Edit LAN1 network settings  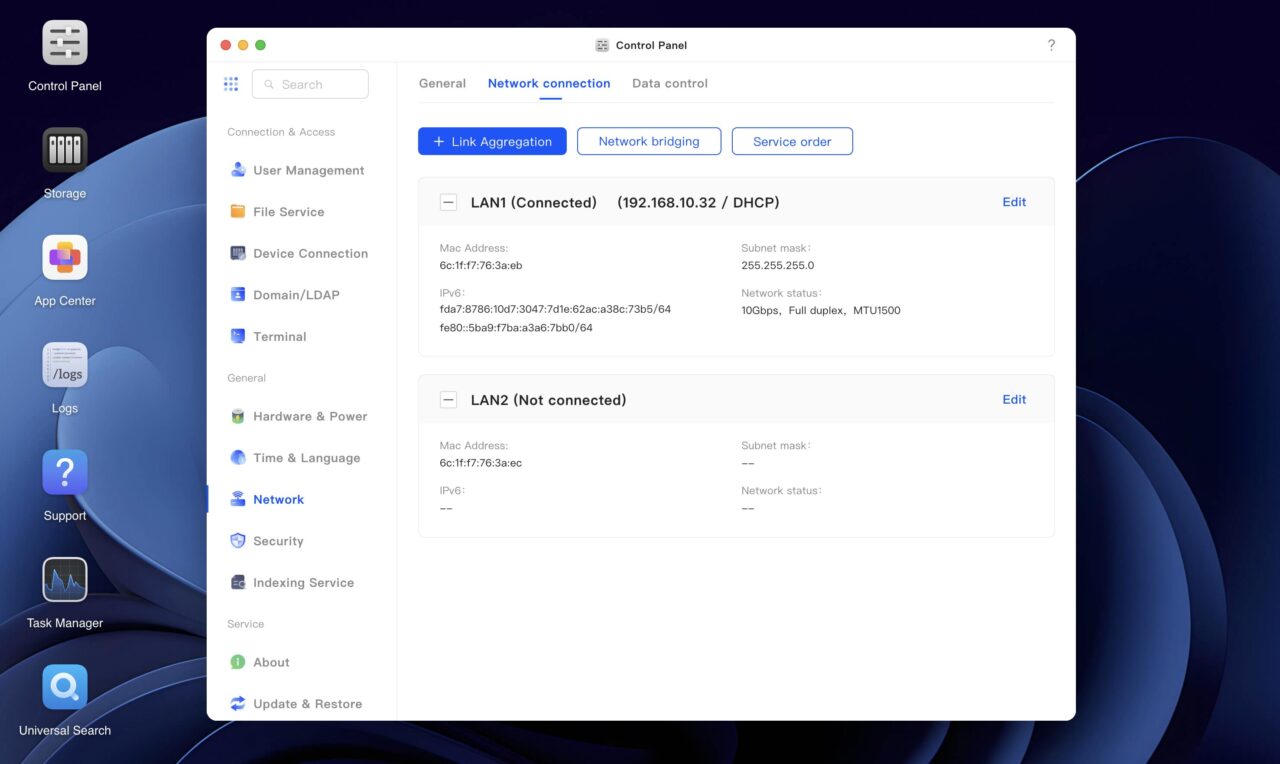[1014, 202]
